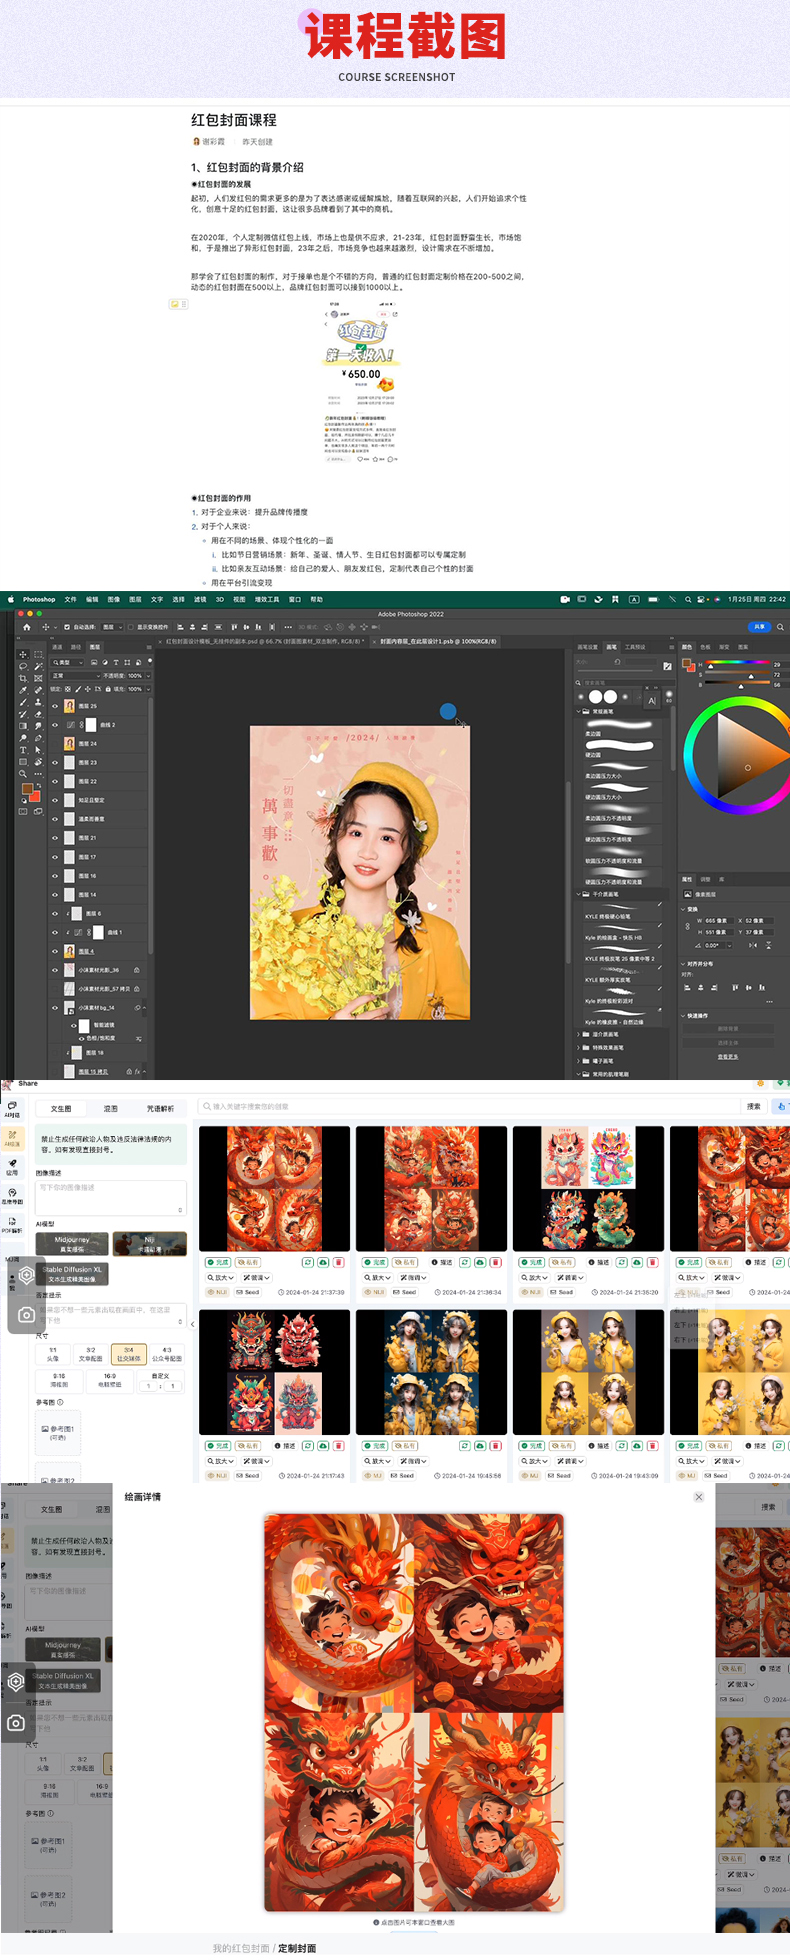Open the 正常 blend mode dropdown
This screenshot has width=790, height=1960.
click(76, 676)
